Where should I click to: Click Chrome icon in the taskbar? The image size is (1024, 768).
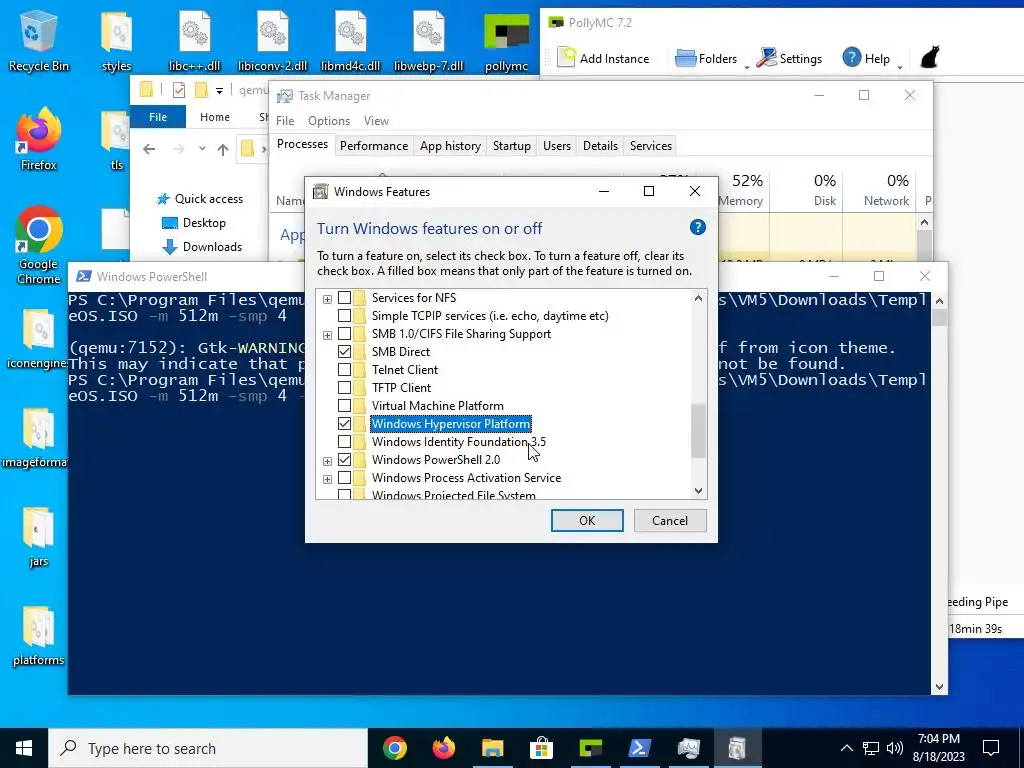pos(394,748)
